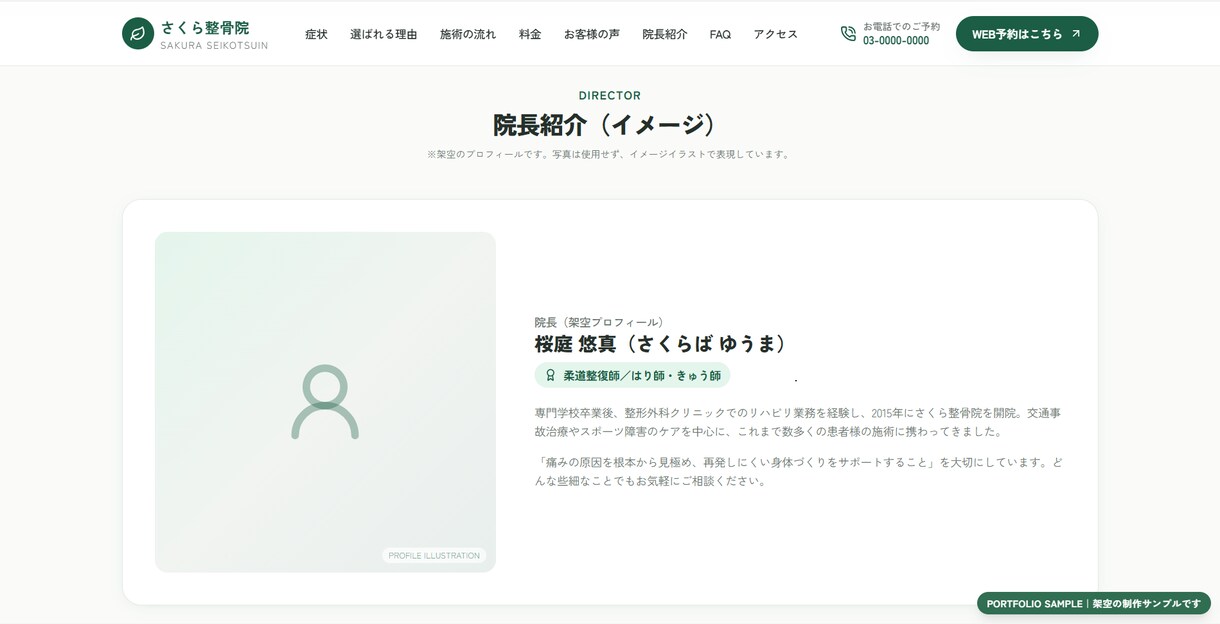Click the 柔道整復師／はり師・きゅう師 badge
Image resolution: width=1220 pixels, height=624 pixels.
(x=632, y=375)
